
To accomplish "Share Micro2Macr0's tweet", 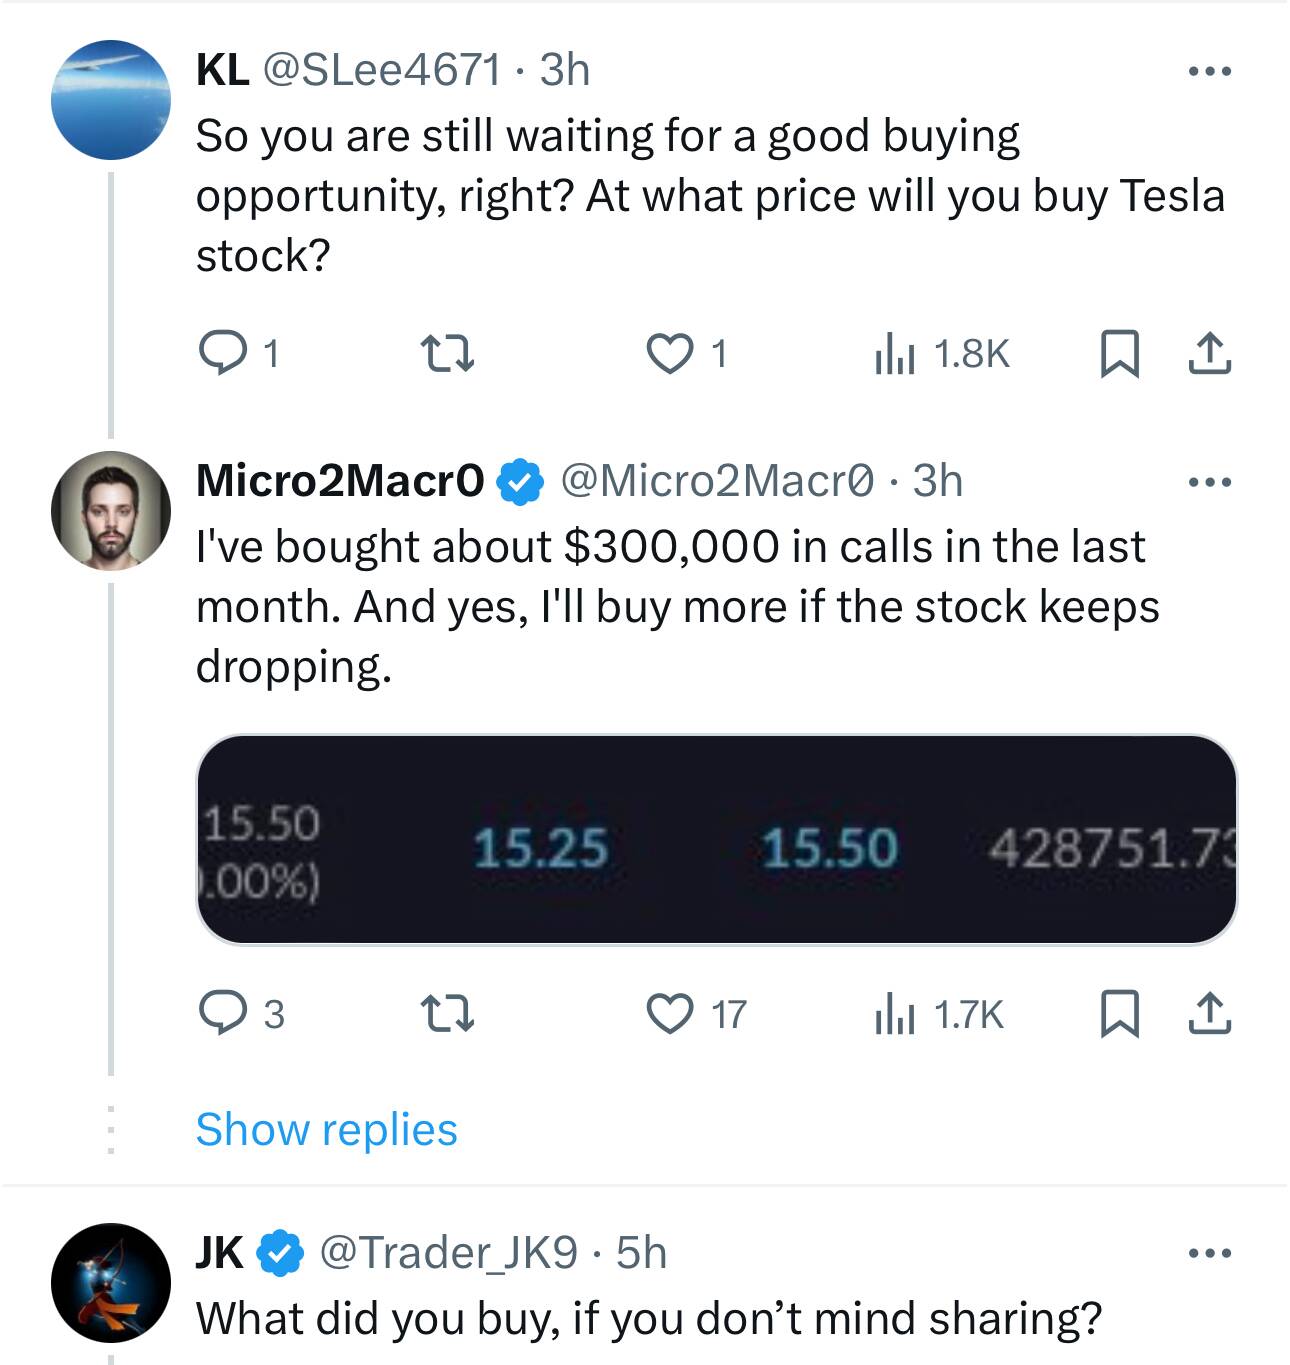I will point(1209,1014).
